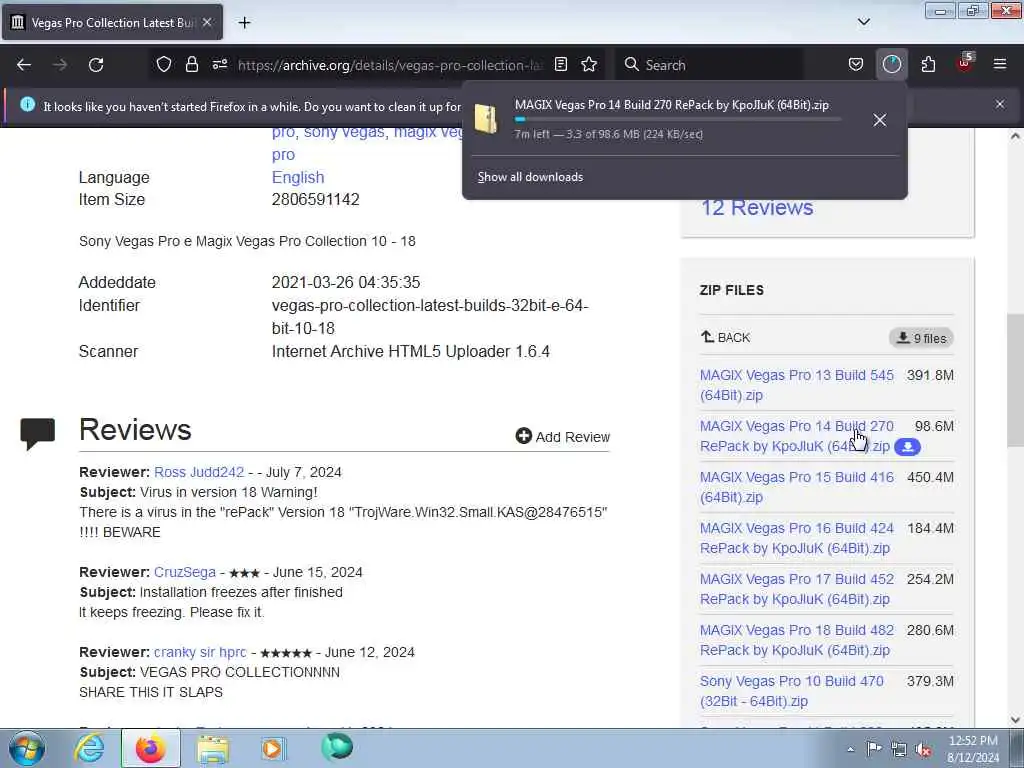Viewport: 1024px width, 768px height.
Task: Click the scrollbar up arrow
Action: [1015, 136]
